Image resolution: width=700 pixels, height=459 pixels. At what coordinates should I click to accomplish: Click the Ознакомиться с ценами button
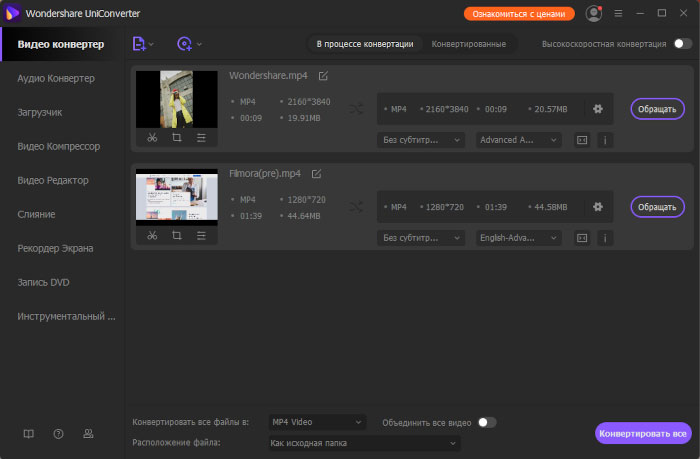(x=519, y=14)
